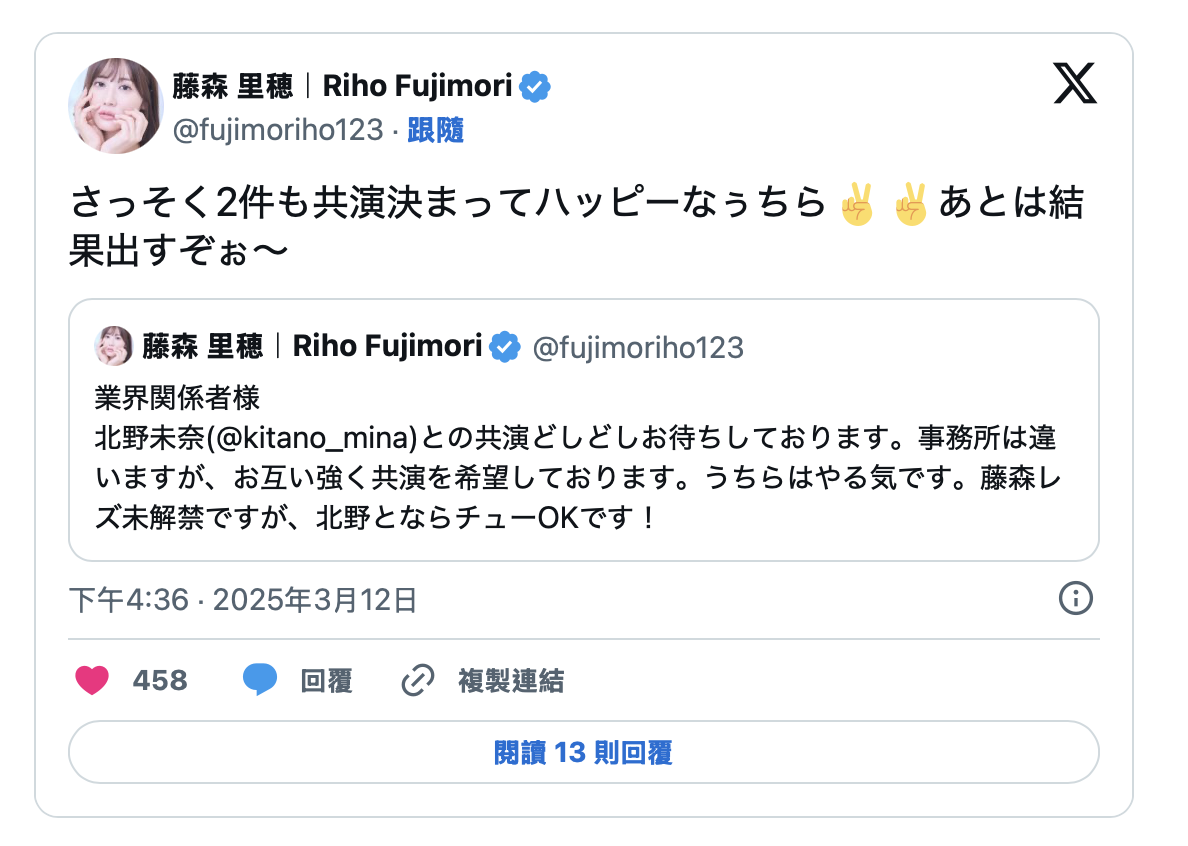Click the blue reply bubble icon
This screenshot has height=846, width=1188.
tap(259, 681)
